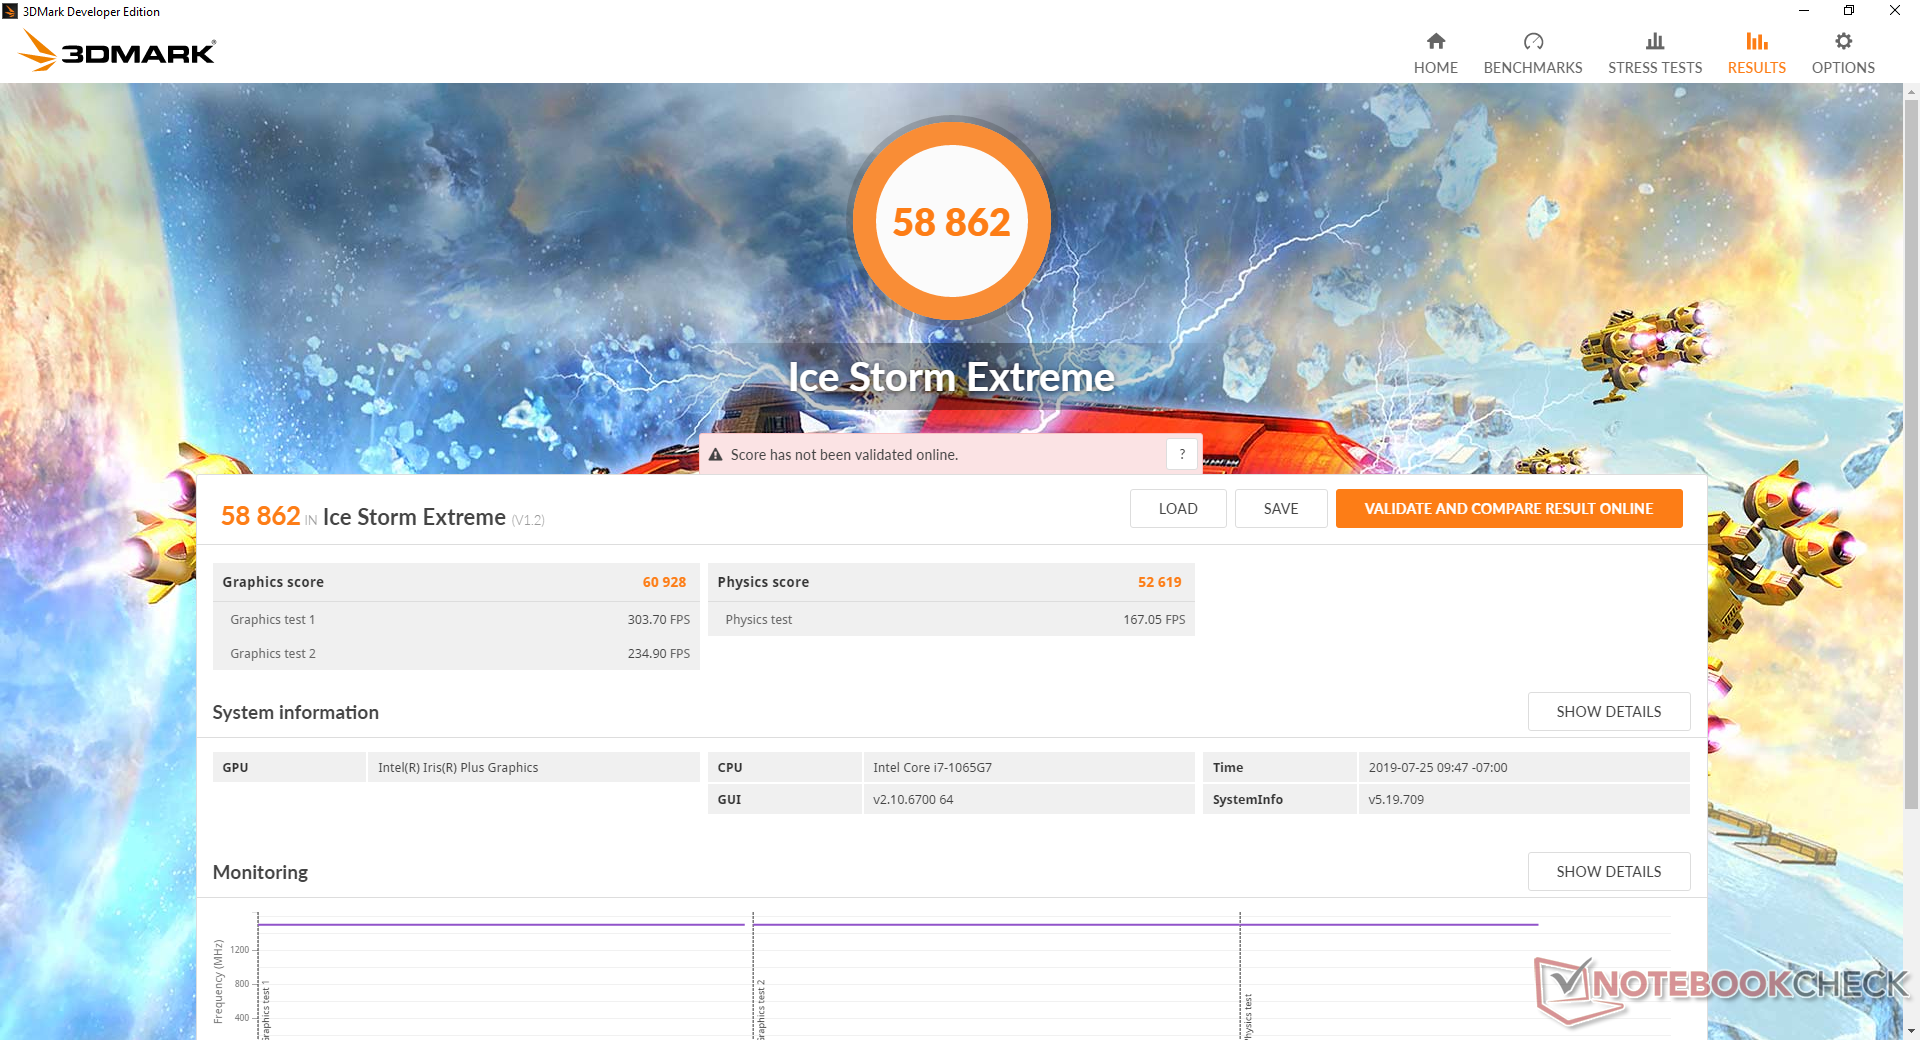
Task: Click the Notebookcheck watermark logo
Action: [1721, 988]
